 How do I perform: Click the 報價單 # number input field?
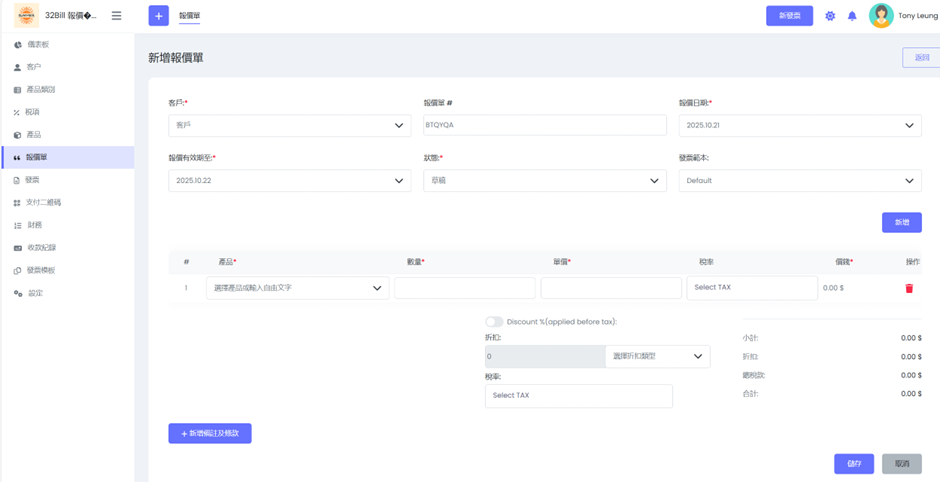pos(545,126)
